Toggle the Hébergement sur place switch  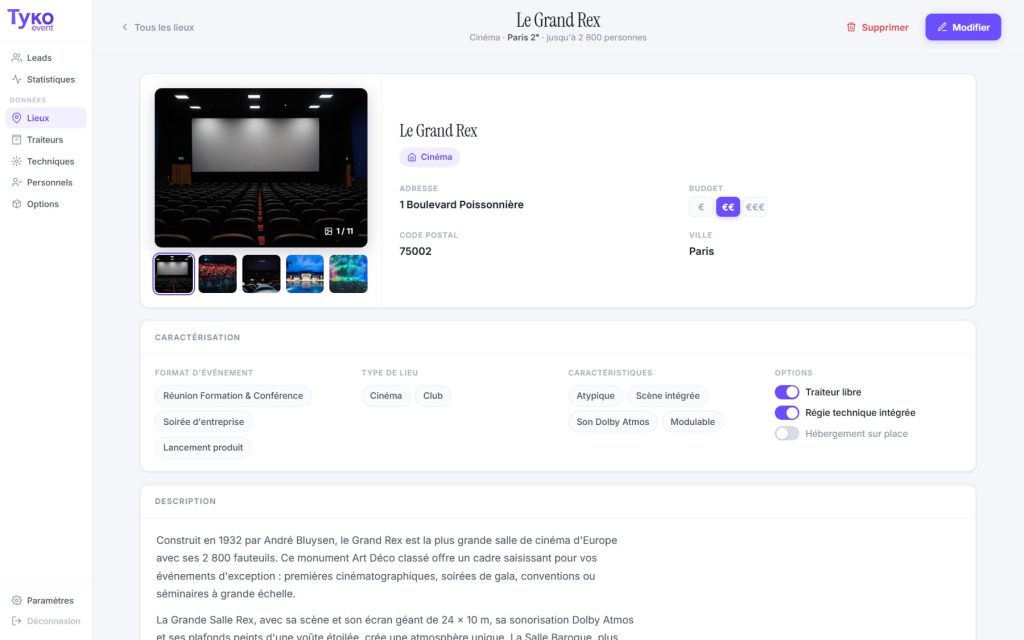pyautogui.click(x=786, y=434)
